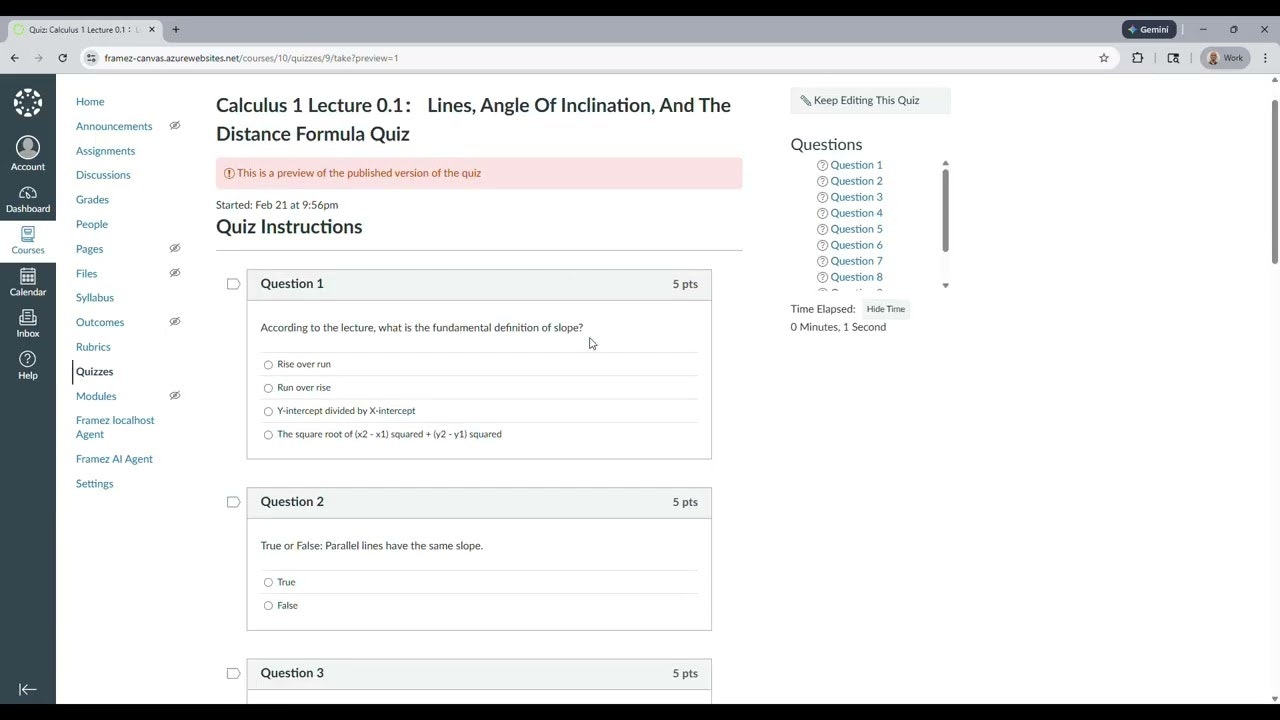This screenshot has width=1280, height=720.
Task: Flag Question 2 for review
Action: (x=233, y=502)
